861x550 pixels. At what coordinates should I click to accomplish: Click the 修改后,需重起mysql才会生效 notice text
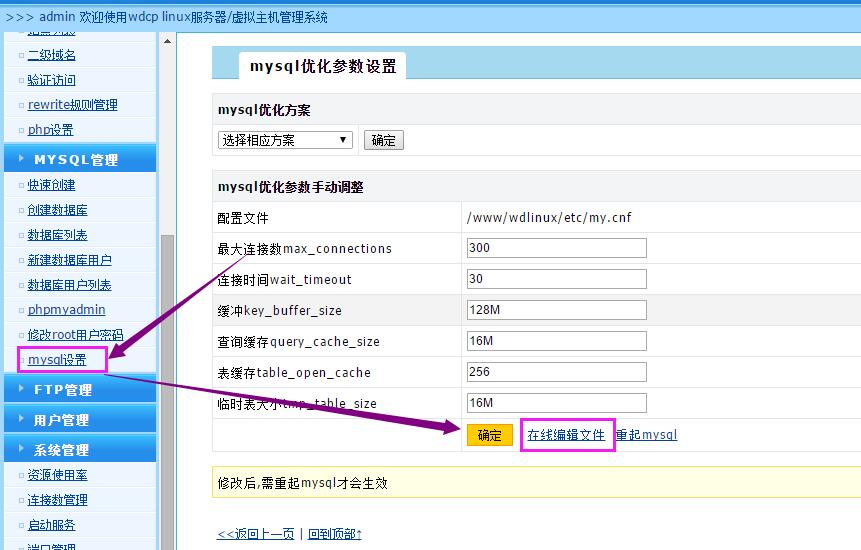click(x=303, y=483)
